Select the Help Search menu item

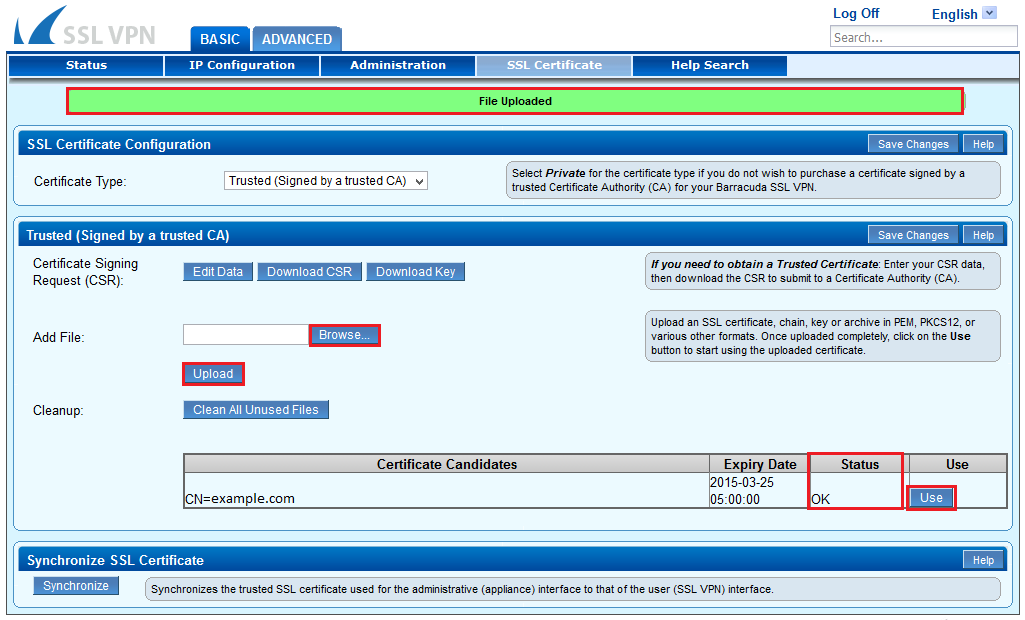click(x=709, y=66)
